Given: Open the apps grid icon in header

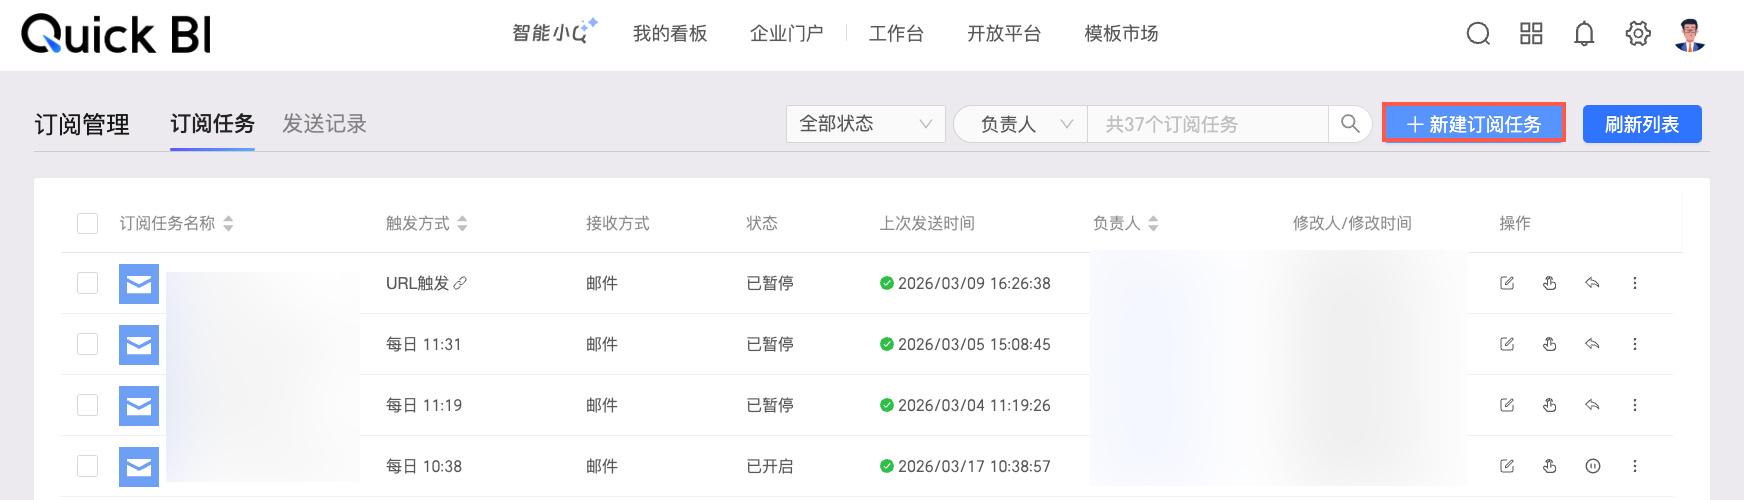Looking at the screenshot, I should (1531, 34).
